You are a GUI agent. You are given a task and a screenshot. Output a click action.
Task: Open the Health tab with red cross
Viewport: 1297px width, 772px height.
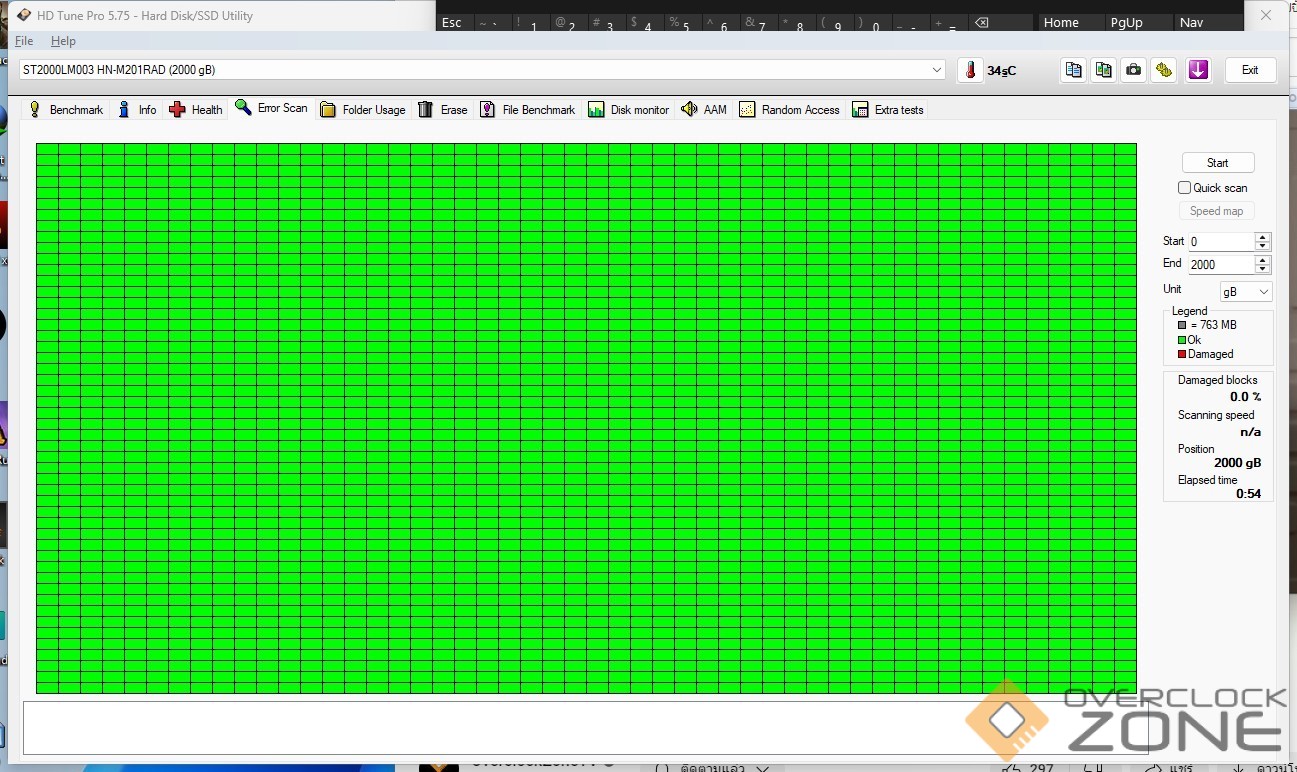pyautogui.click(x=196, y=110)
